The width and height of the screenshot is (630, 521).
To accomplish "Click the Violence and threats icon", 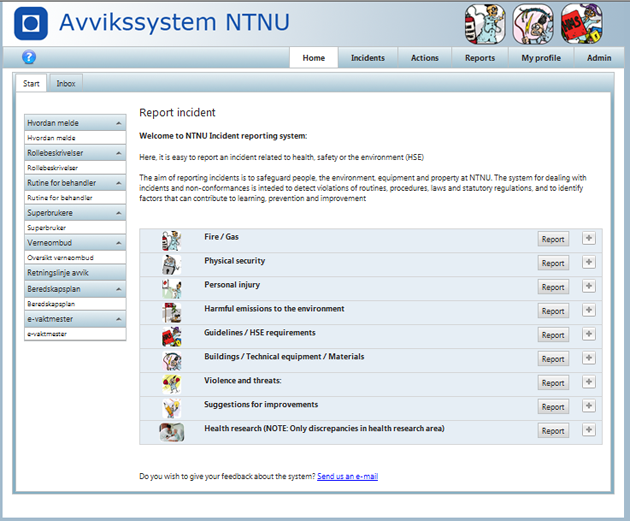I will [172, 384].
